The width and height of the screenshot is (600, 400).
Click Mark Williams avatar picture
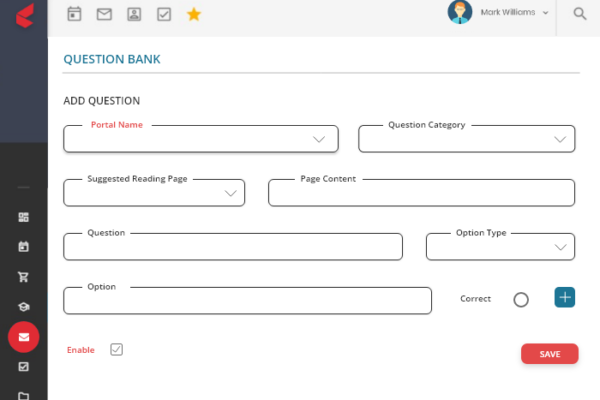460,12
